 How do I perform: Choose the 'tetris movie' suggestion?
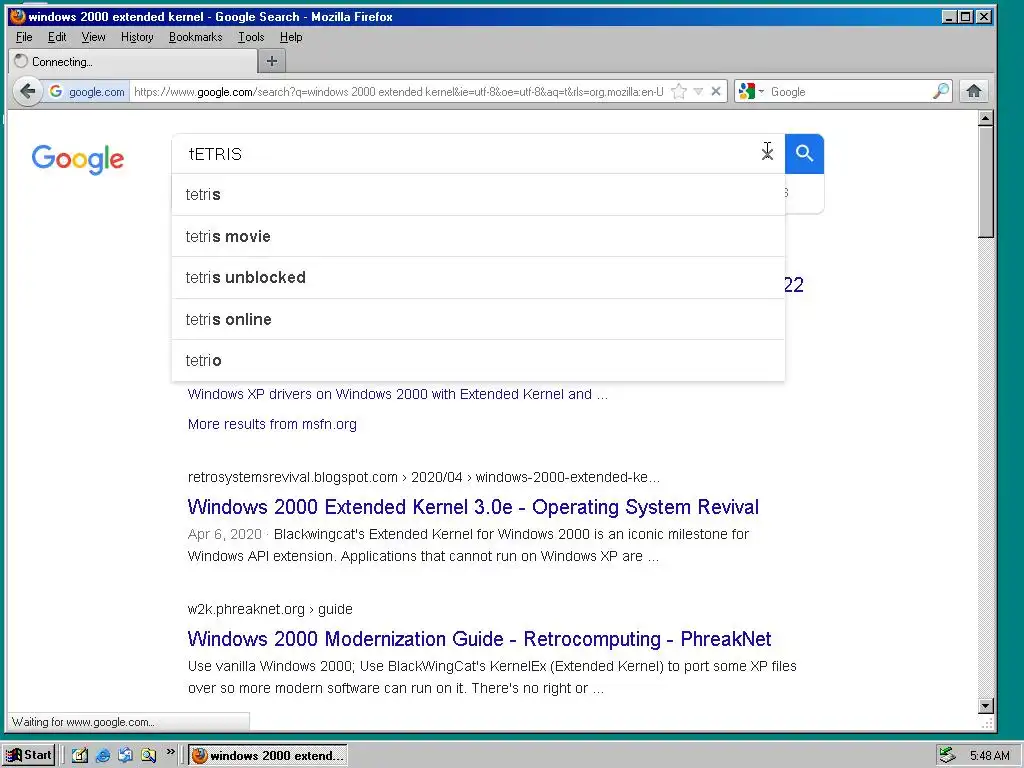478,236
